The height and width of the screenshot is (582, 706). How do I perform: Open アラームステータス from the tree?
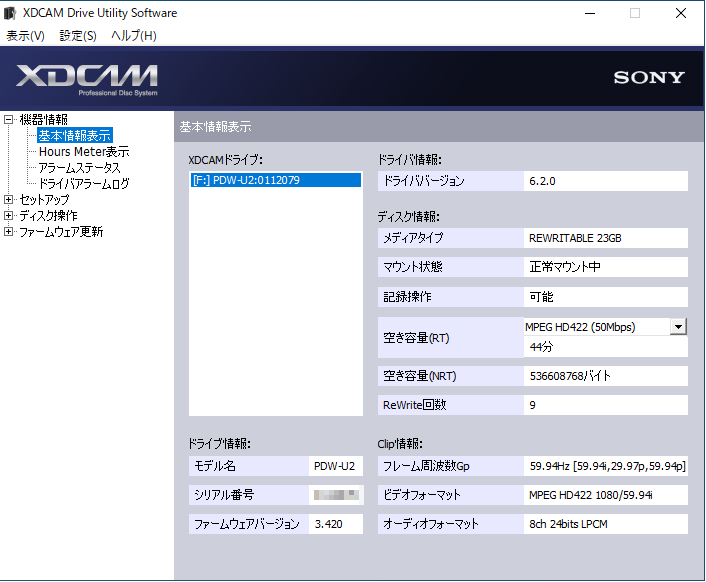79,168
